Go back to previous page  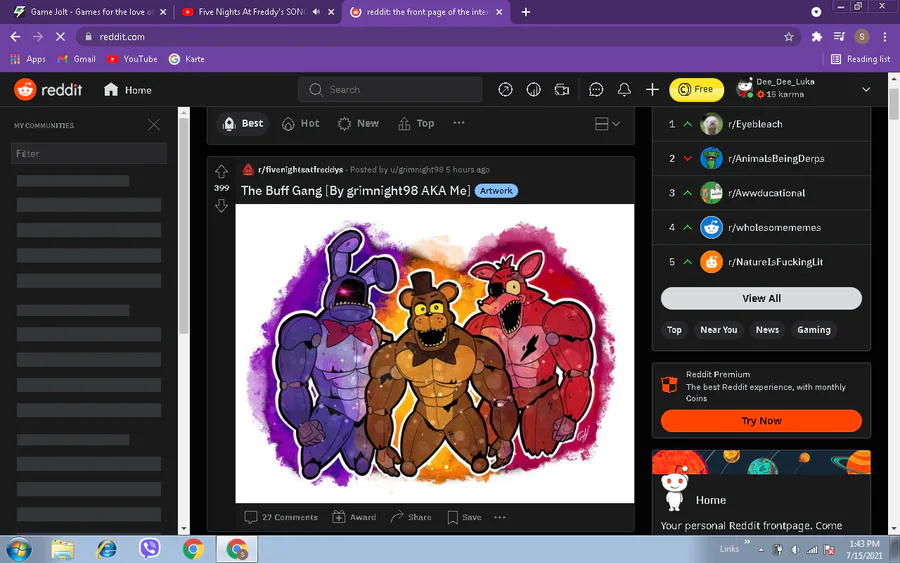(x=15, y=37)
